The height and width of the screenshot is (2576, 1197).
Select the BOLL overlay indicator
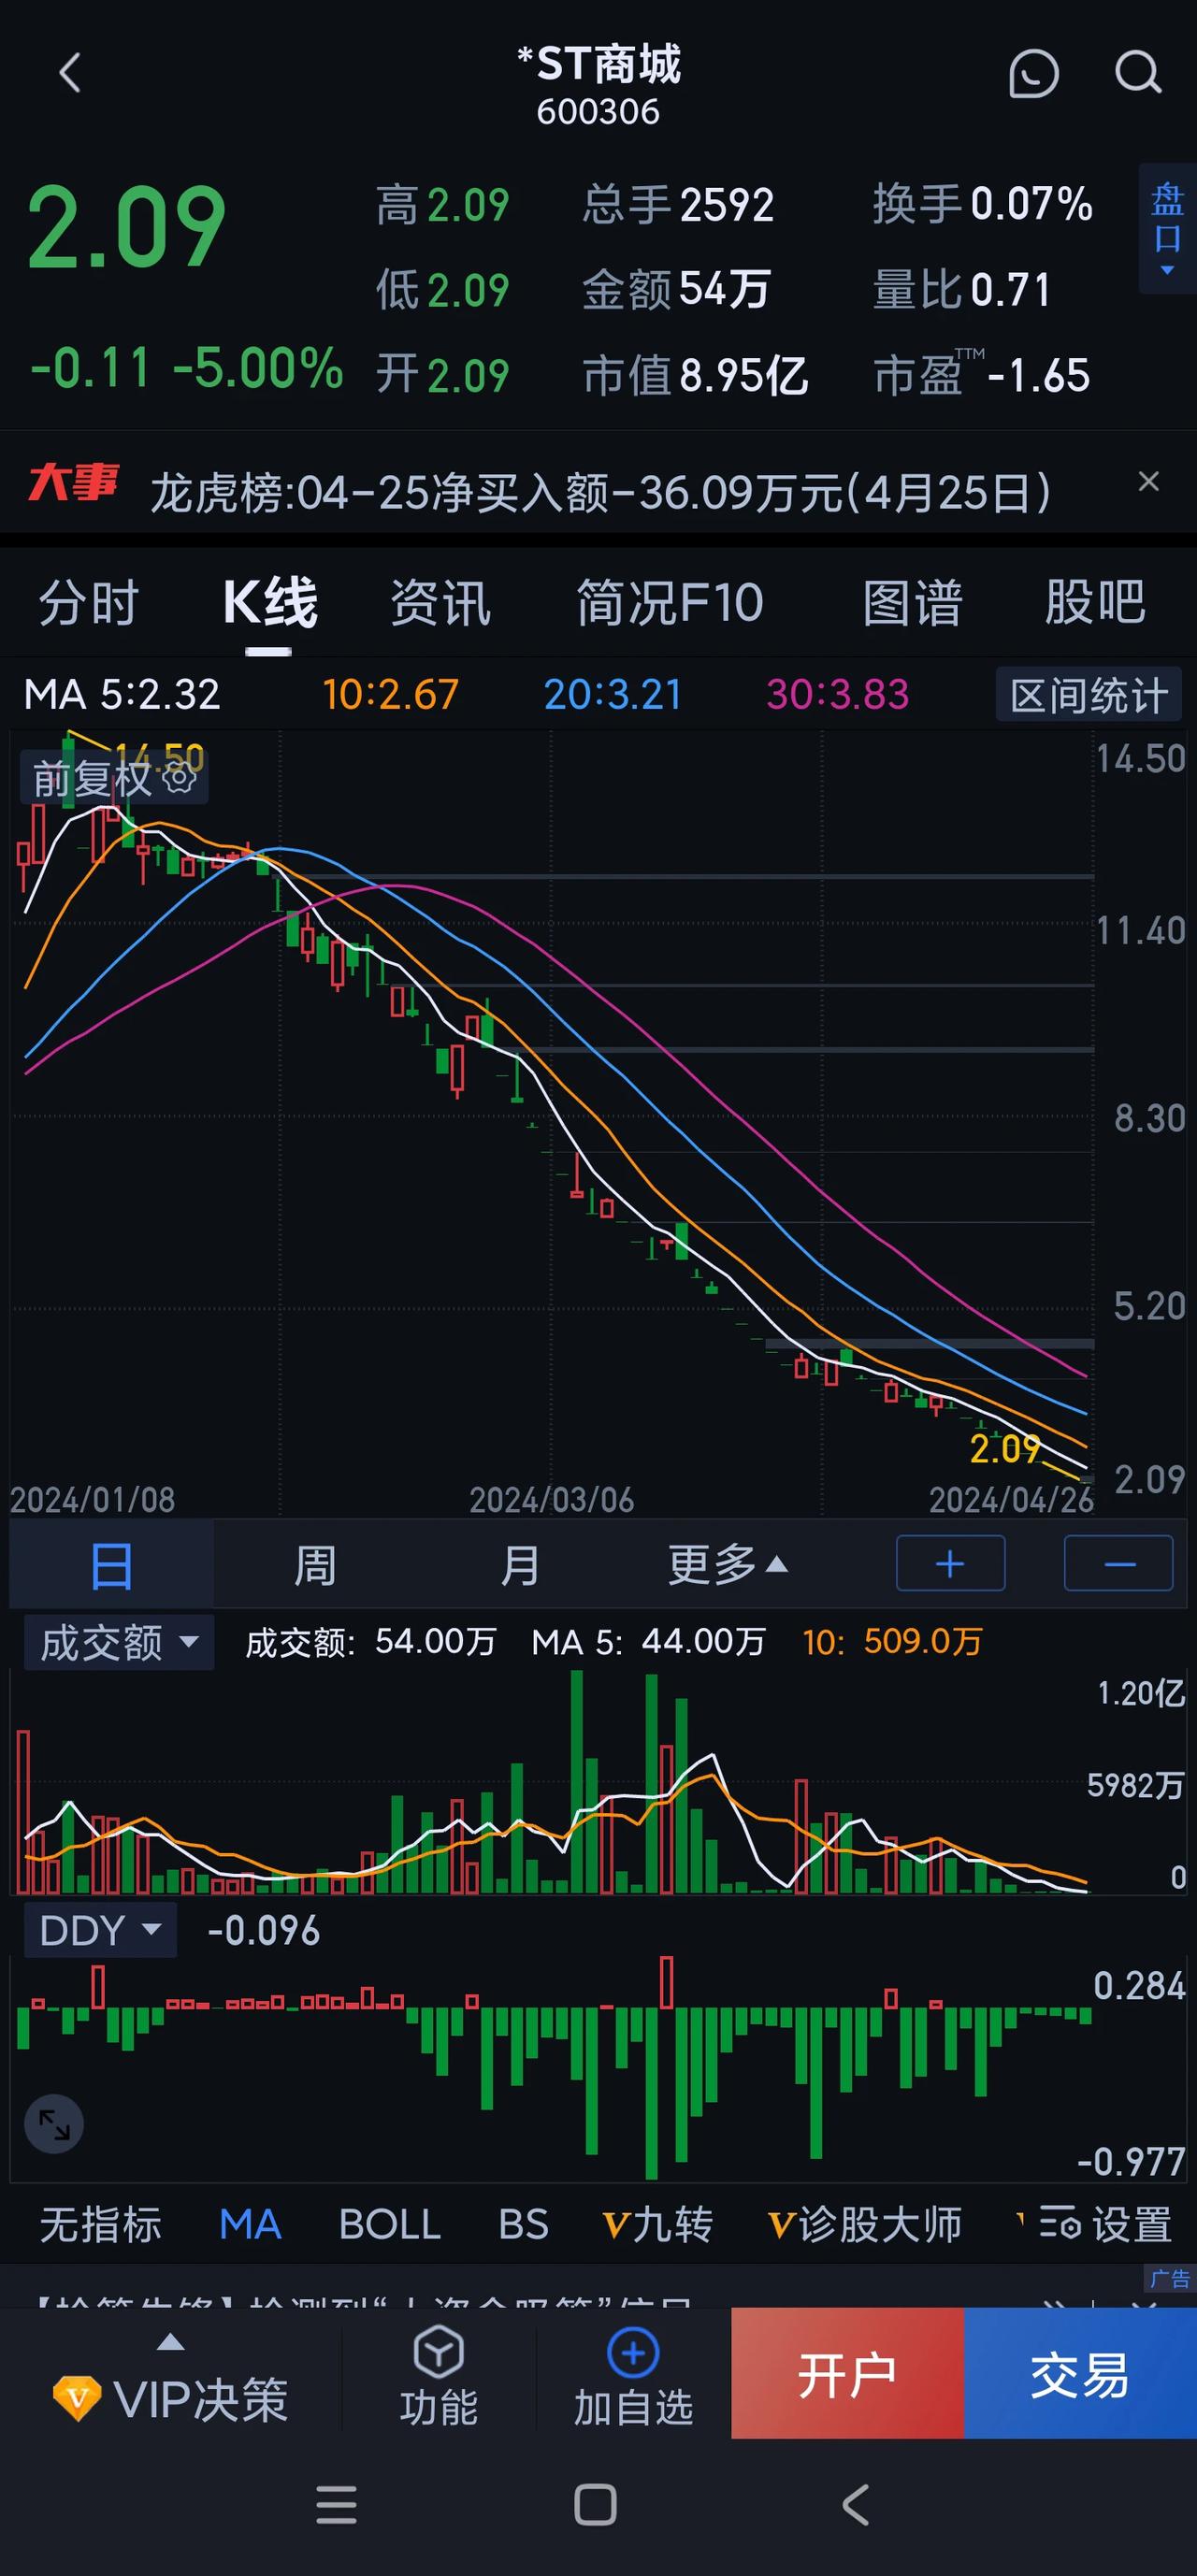click(x=390, y=2225)
